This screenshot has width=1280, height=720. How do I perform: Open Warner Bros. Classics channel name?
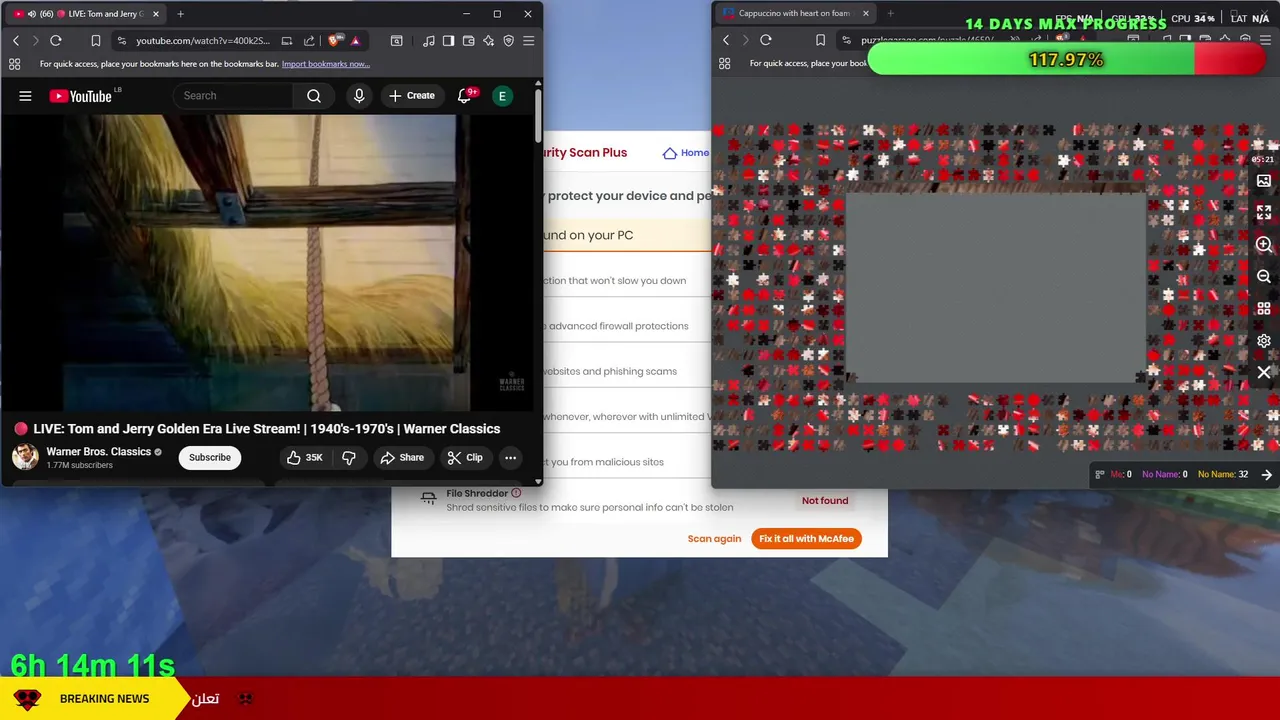(99, 452)
